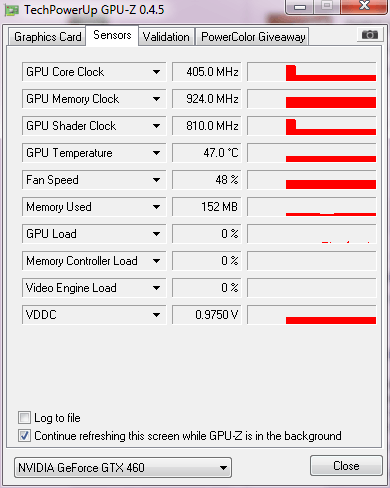The width and height of the screenshot is (390, 488).
Task: Expand the GPU Memory Clock dropdown arrow
Action: pyautogui.click(x=156, y=99)
